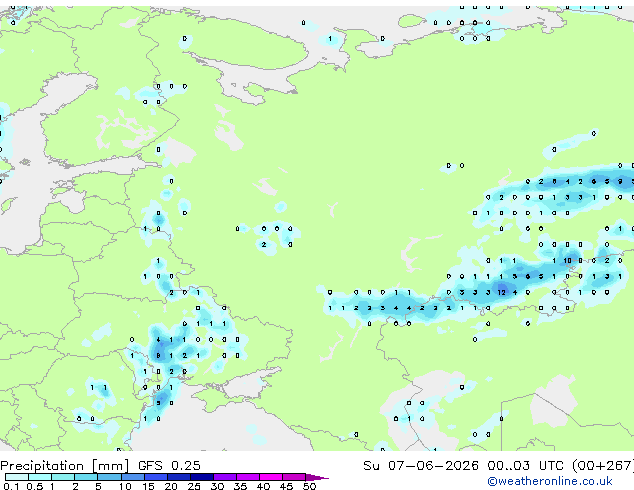Click the '12' precipitation value on the map

pyautogui.click(x=501, y=292)
